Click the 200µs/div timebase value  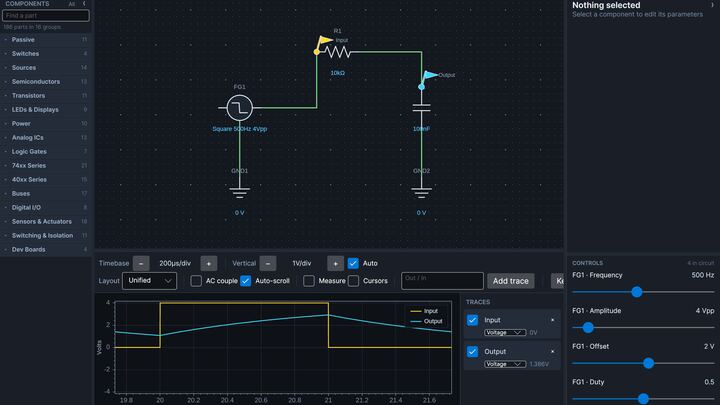175,264
